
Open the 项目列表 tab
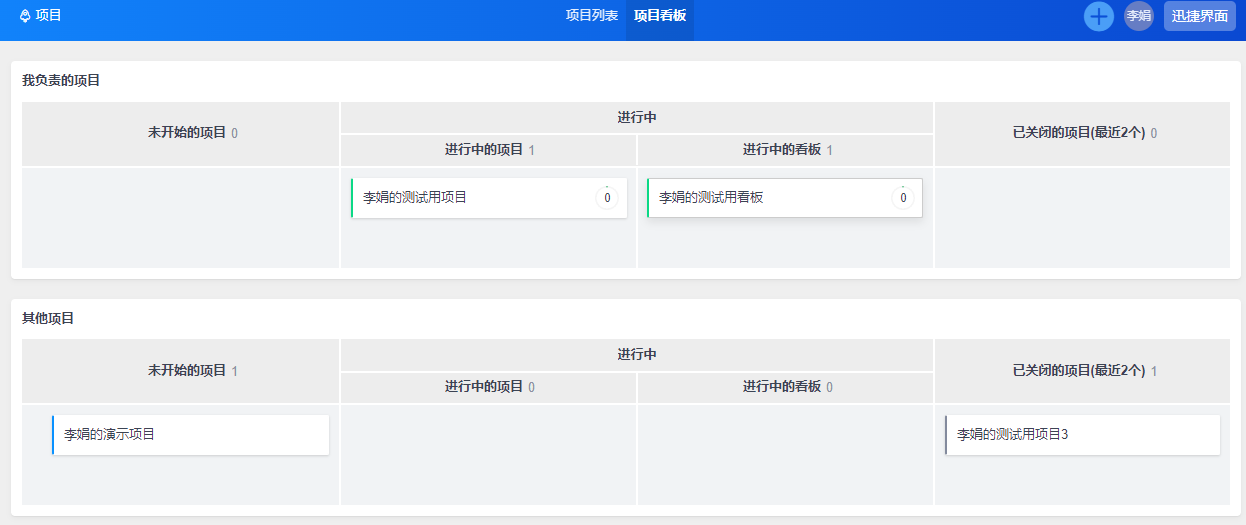[x=592, y=16]
